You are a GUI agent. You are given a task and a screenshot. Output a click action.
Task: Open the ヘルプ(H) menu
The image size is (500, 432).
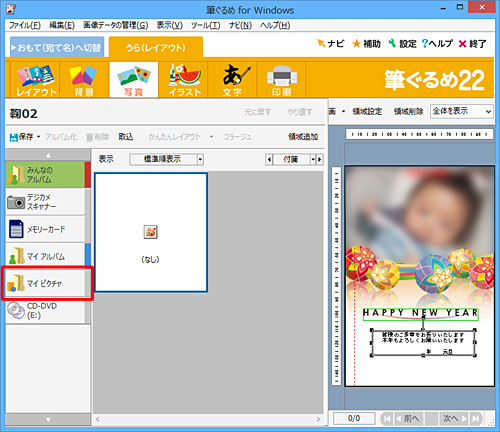(x=275, y=25)
